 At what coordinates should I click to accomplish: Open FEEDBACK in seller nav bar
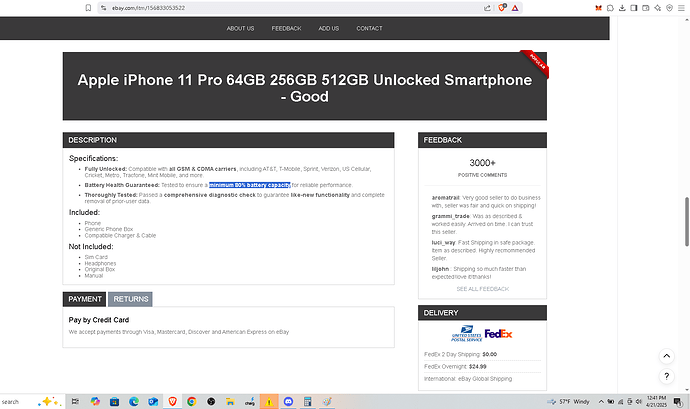(286, 28)
